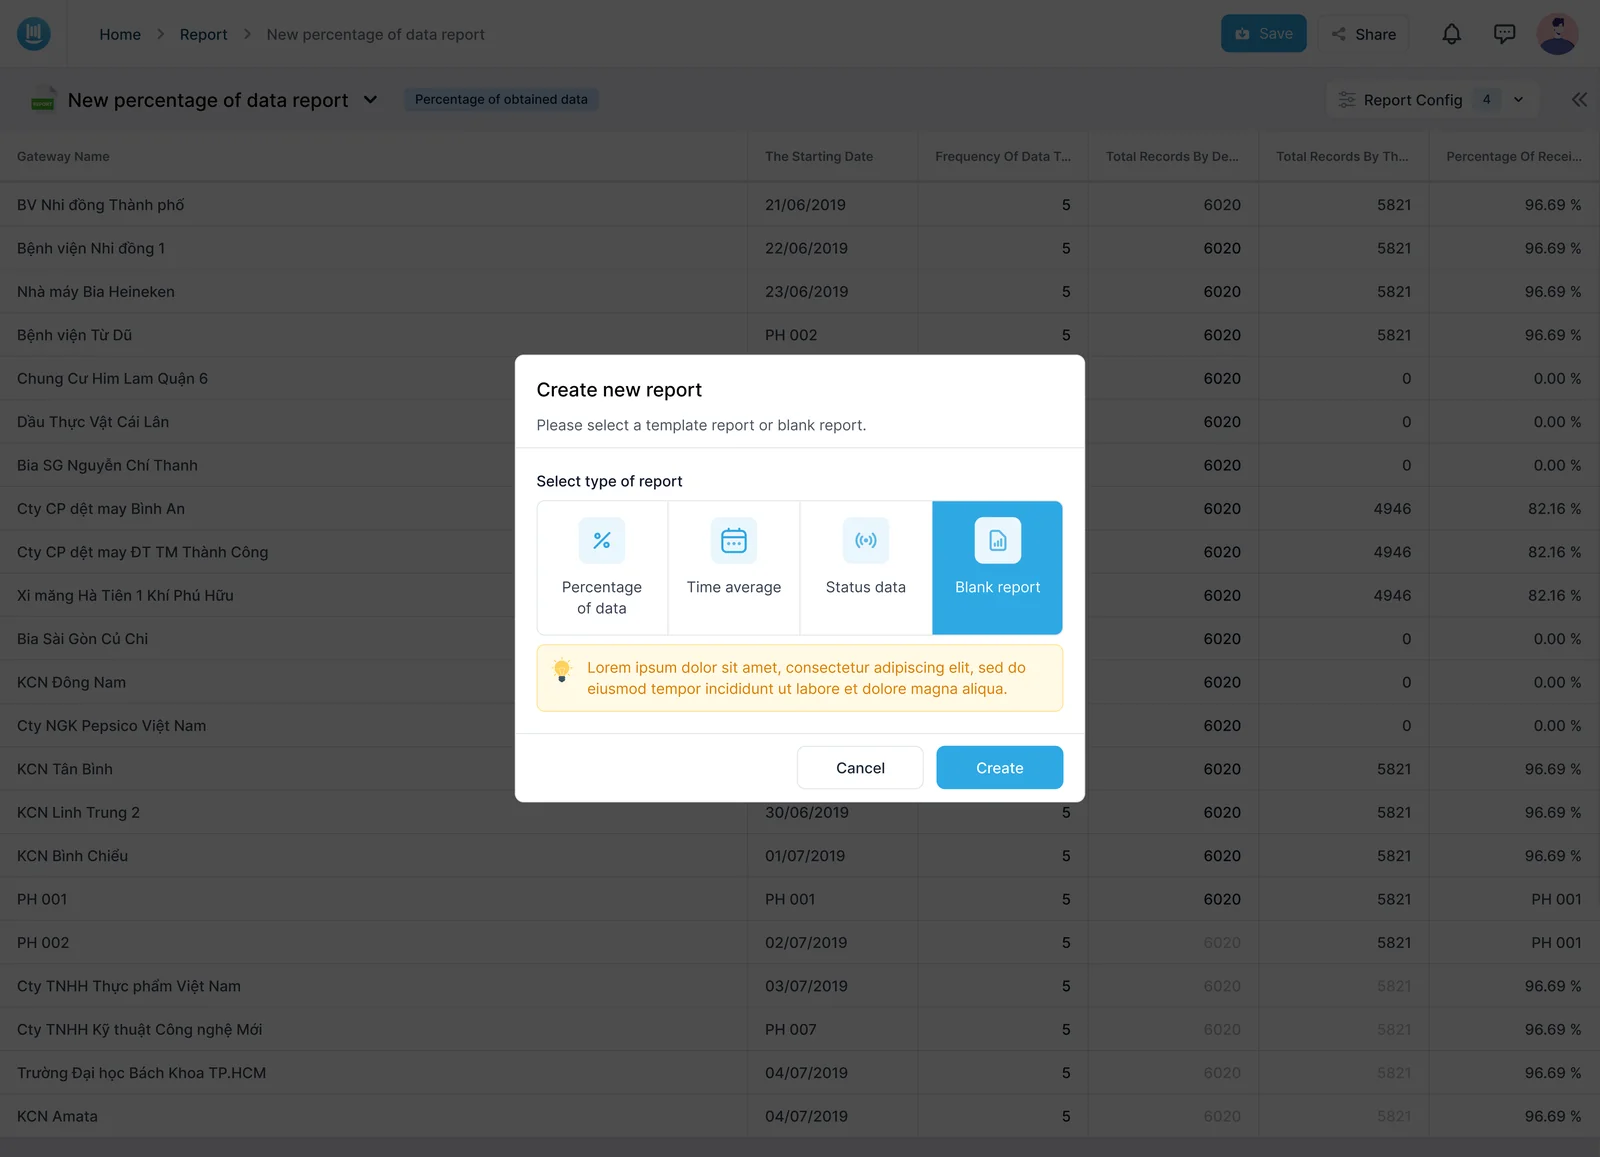1600x1157 pixels.
Task: Expand the Report Config dropdown arrow
Action: pyautogui.click(x=1518, y=100)
